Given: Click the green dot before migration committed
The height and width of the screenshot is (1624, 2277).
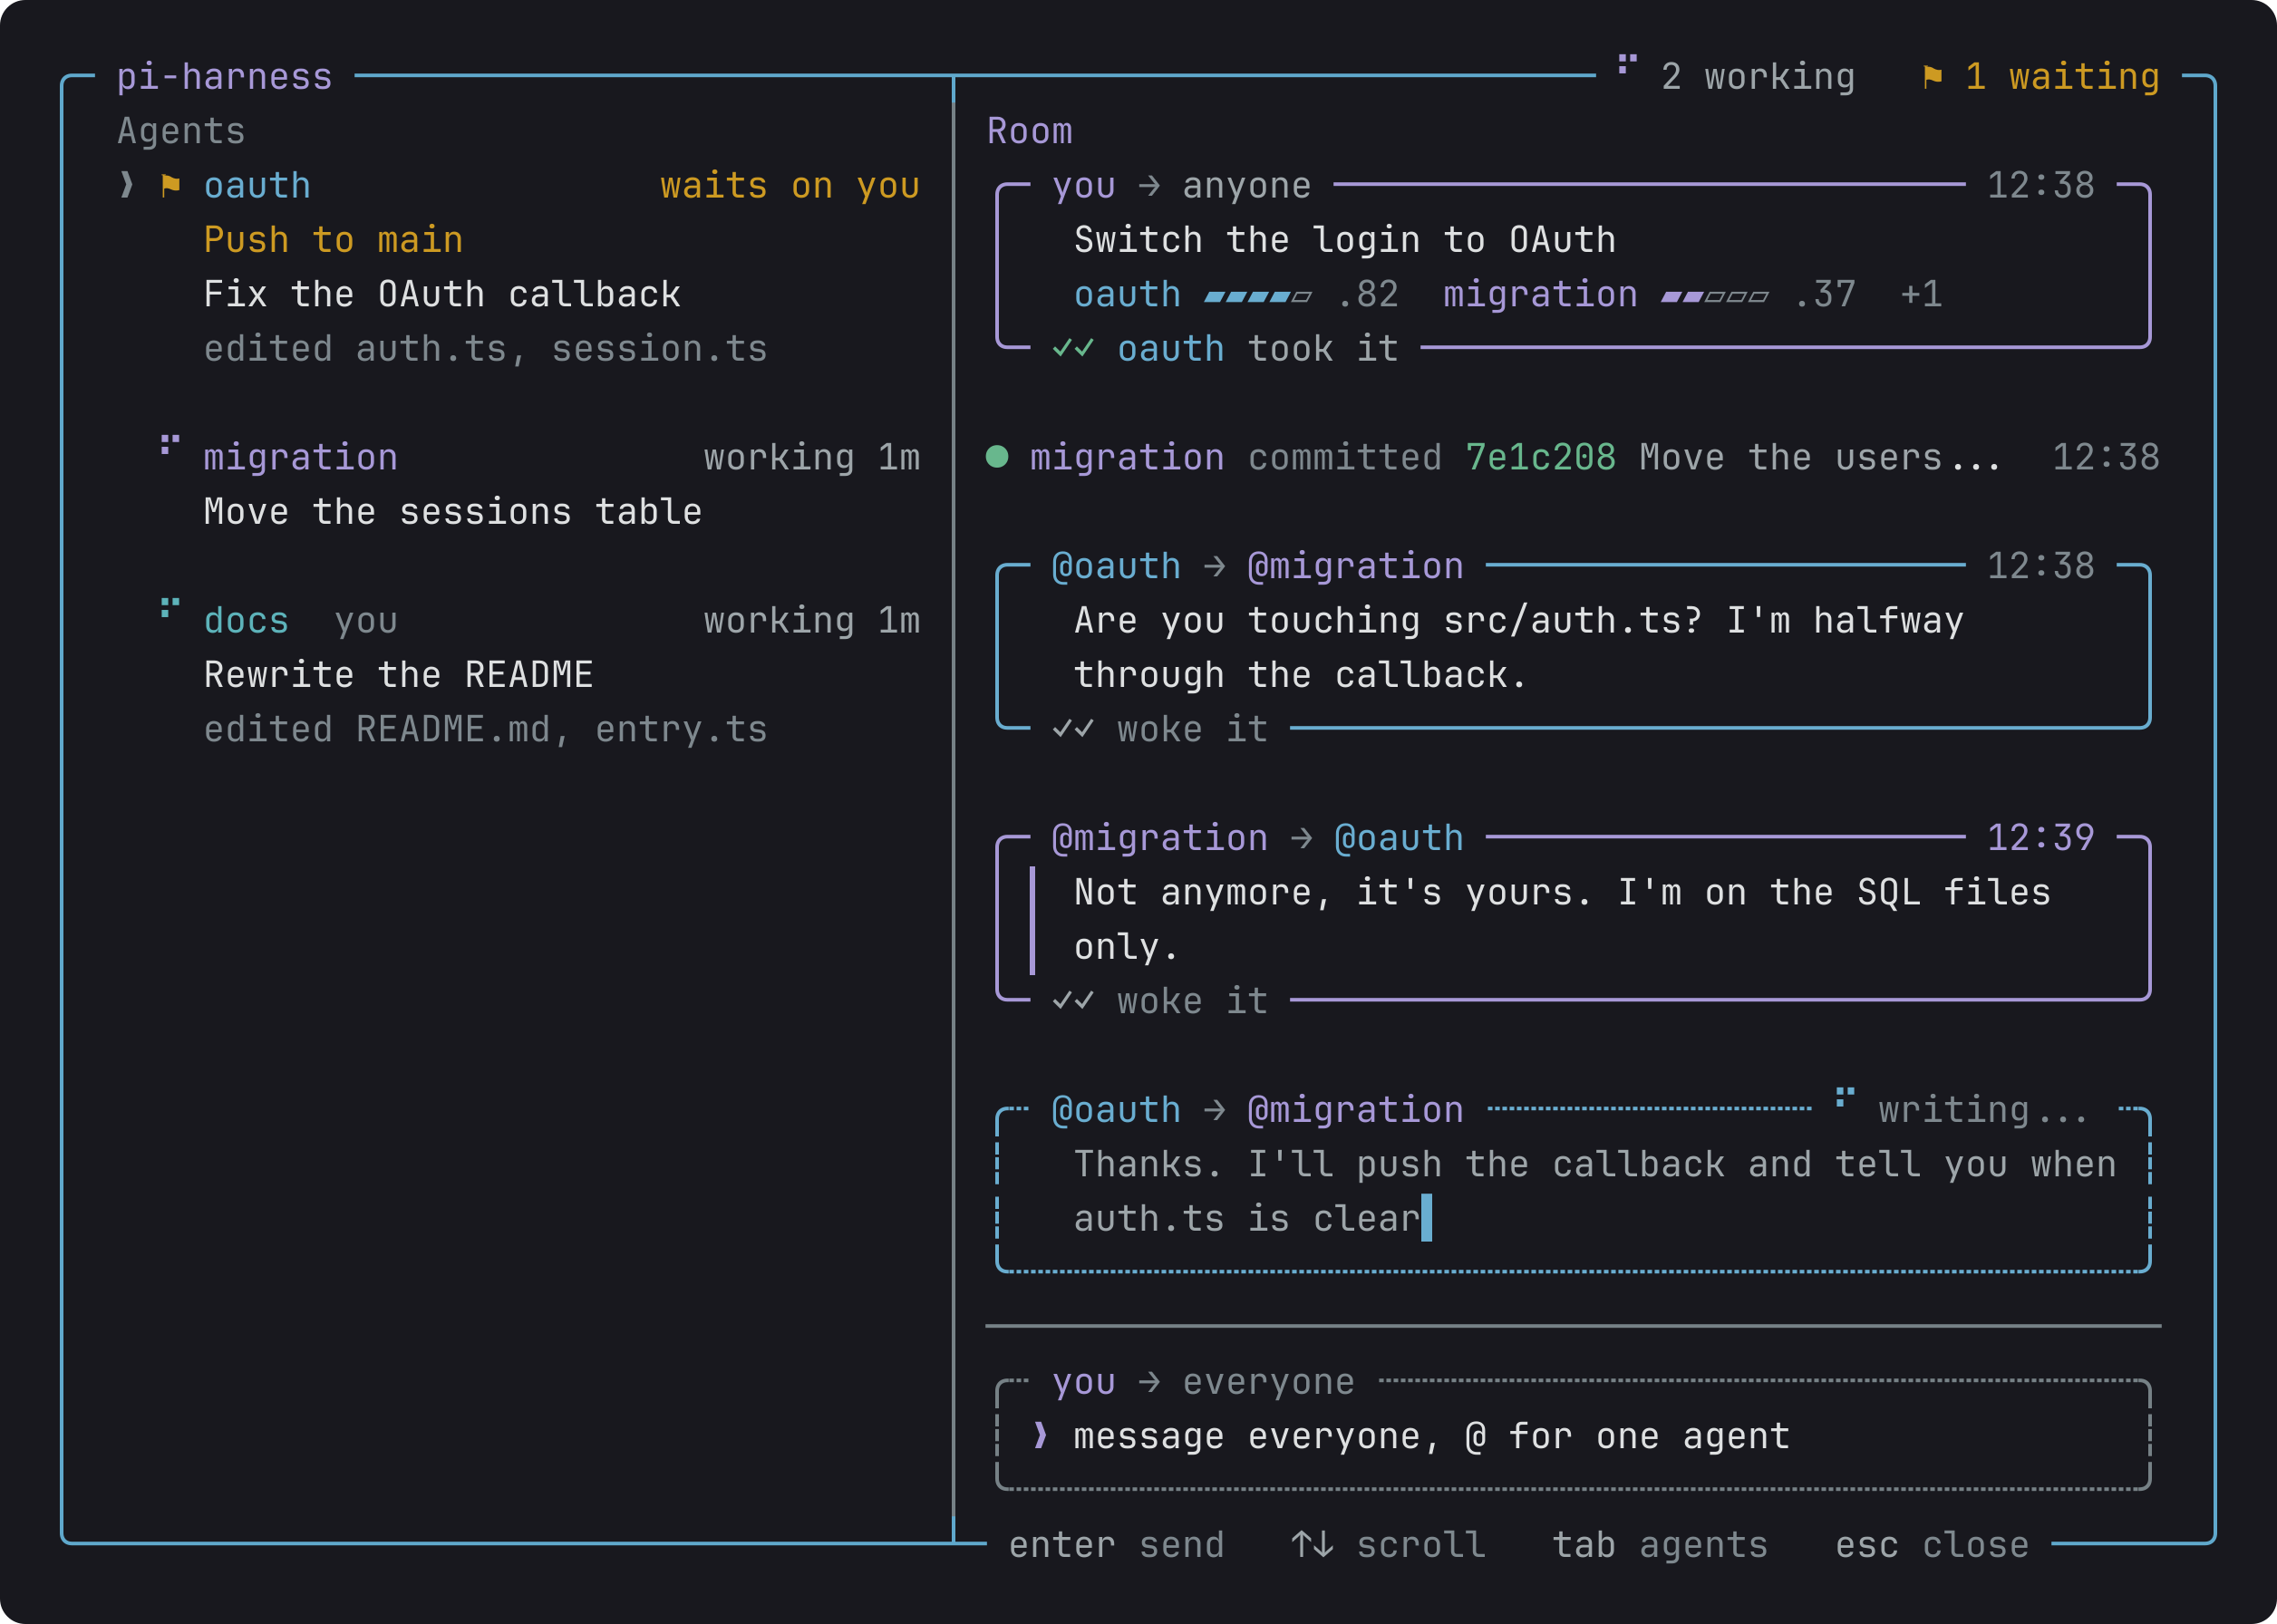Looking at the screenshot, I should 996,457.
